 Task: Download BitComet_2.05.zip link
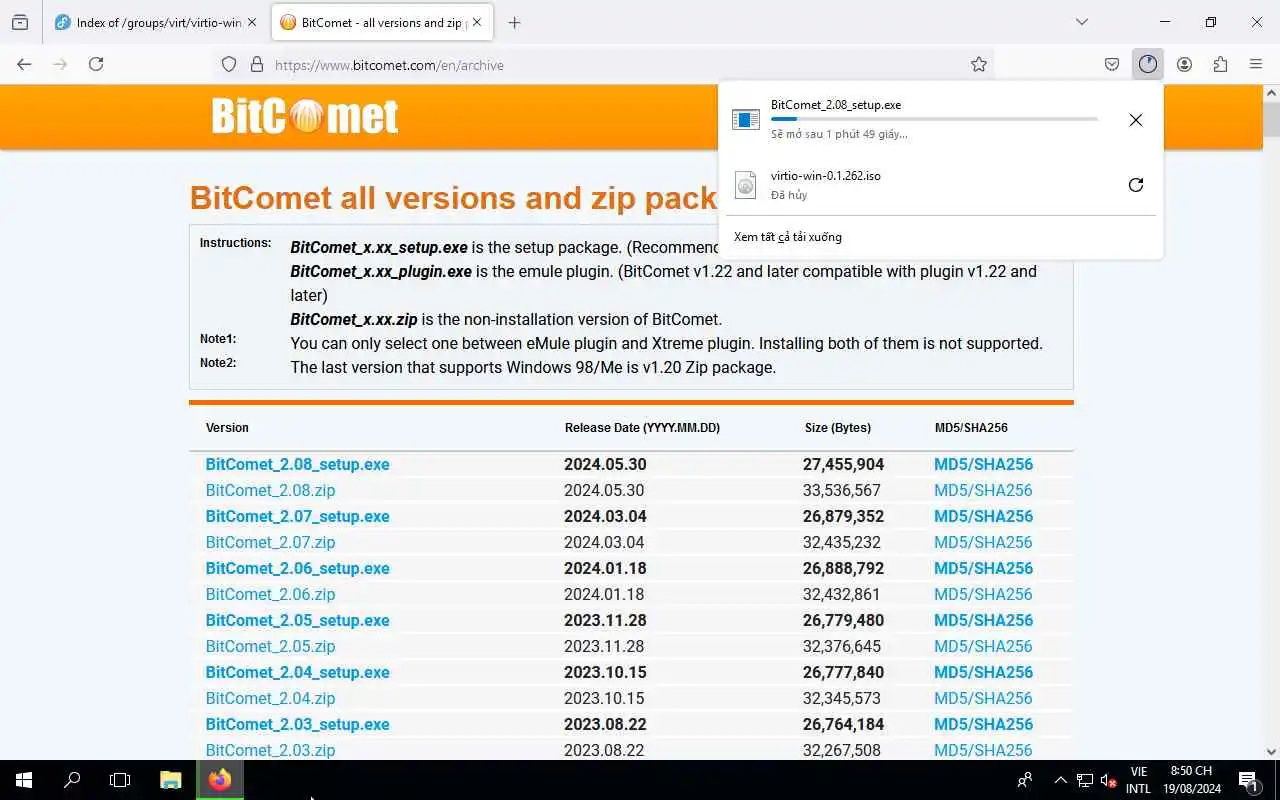[x=270, y=646]
